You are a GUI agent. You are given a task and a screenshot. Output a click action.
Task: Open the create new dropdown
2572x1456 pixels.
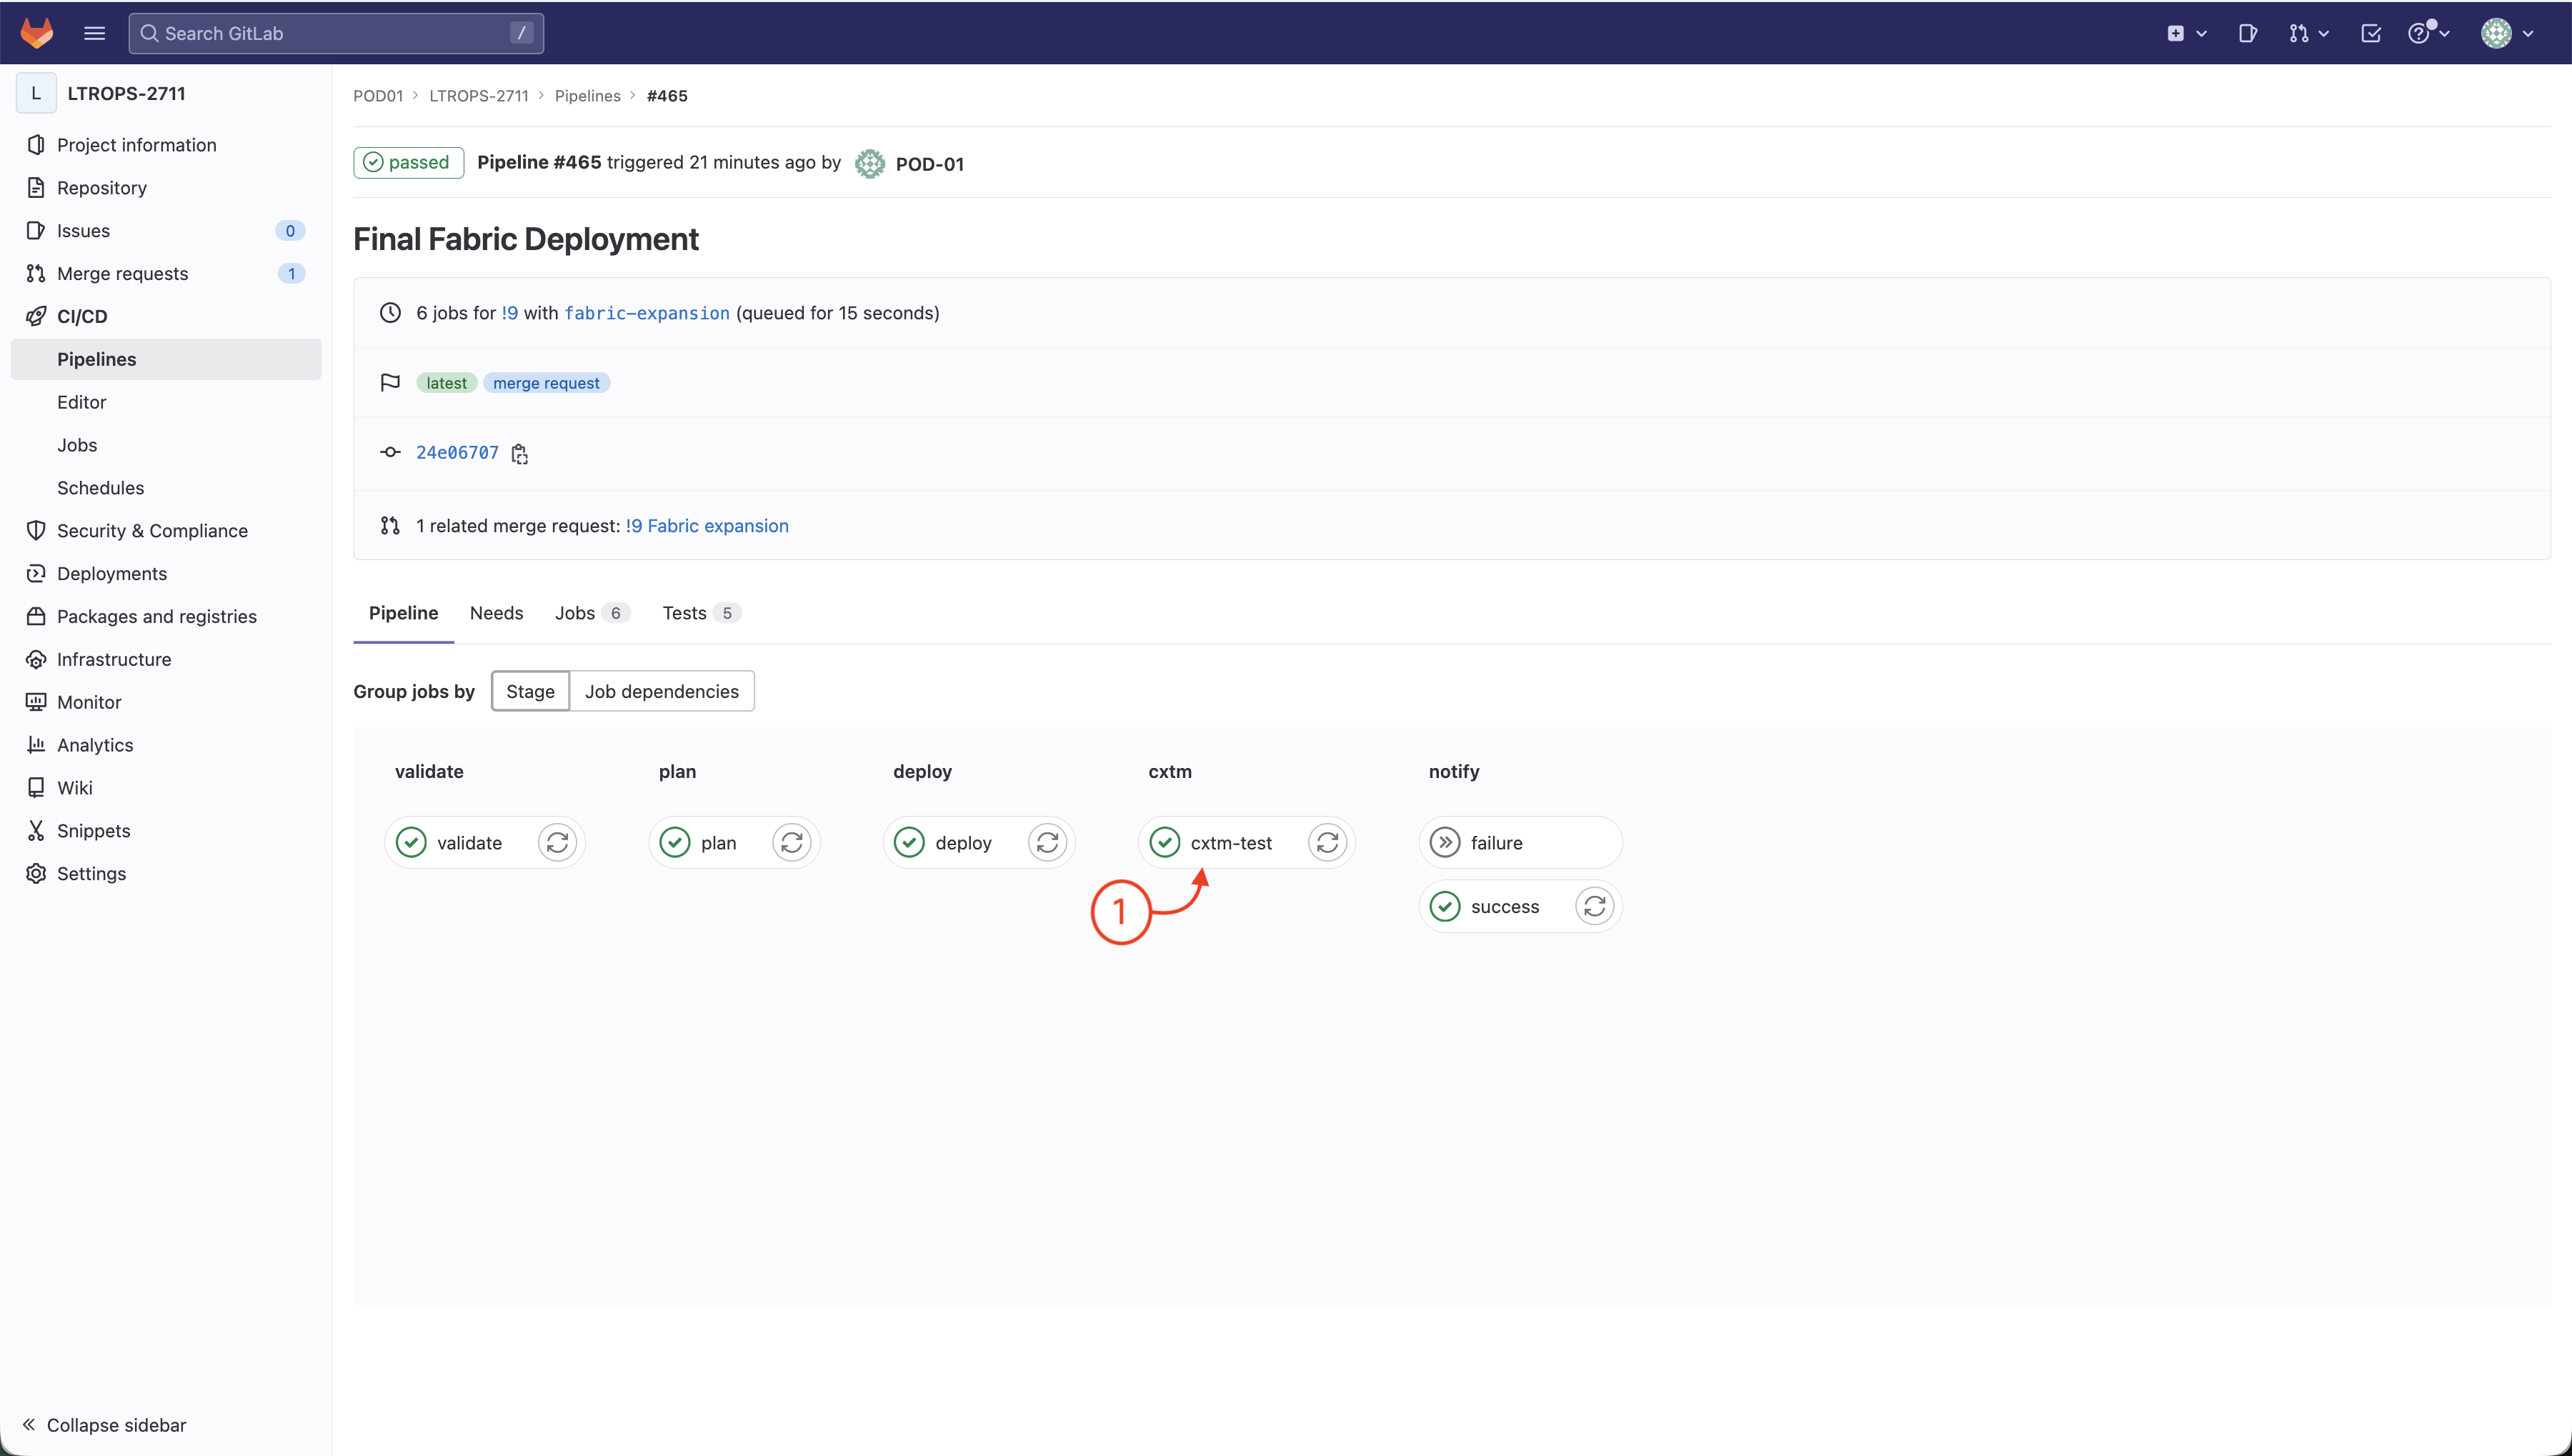point(2186,33)
